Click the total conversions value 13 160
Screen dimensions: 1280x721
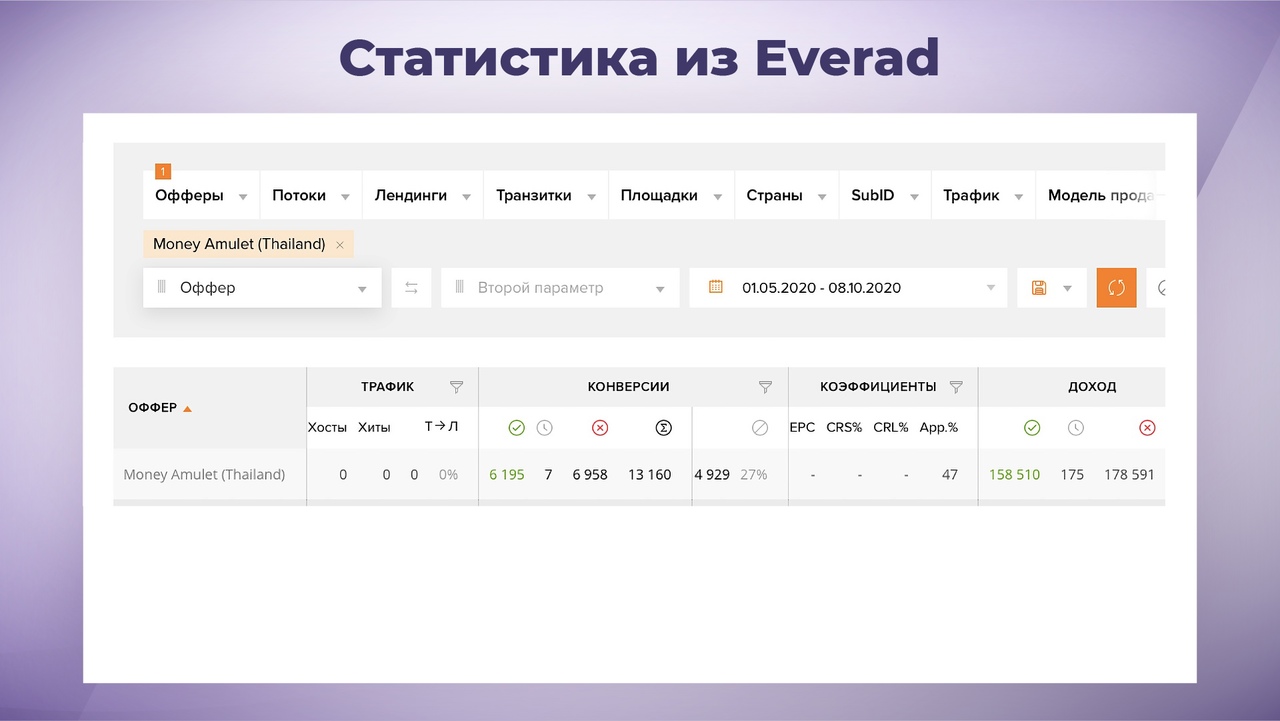click(650, 475)
